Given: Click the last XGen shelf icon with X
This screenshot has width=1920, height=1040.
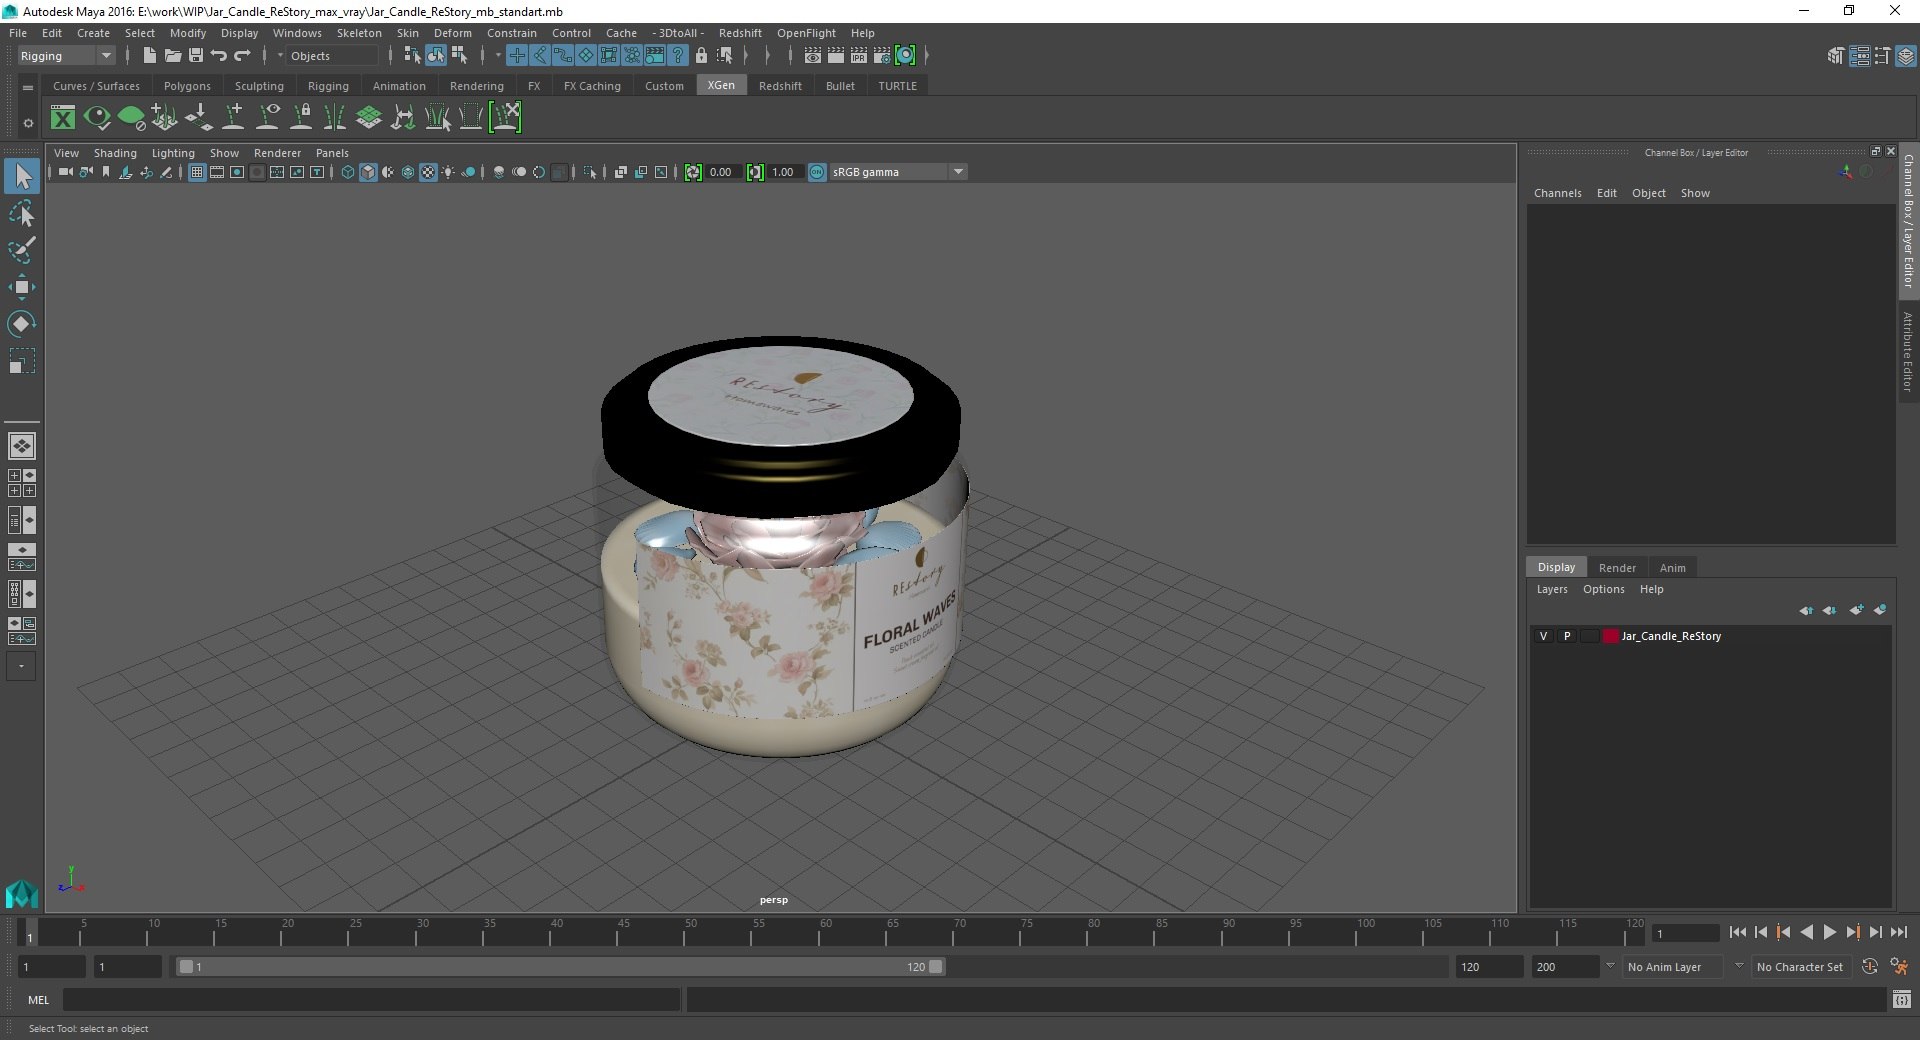Looking at the screenshot, I should (505, 118).
